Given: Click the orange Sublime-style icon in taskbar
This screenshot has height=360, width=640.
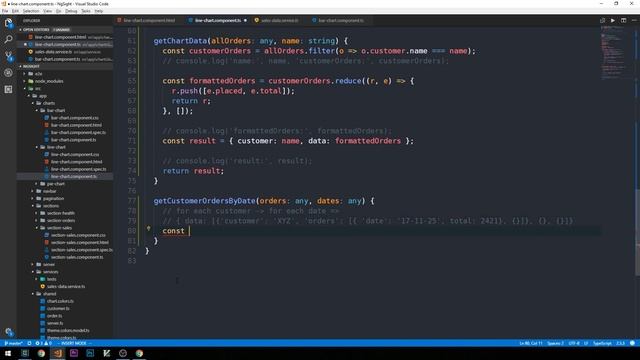Looking at the screenshot, I should click(x=58, y=353).
